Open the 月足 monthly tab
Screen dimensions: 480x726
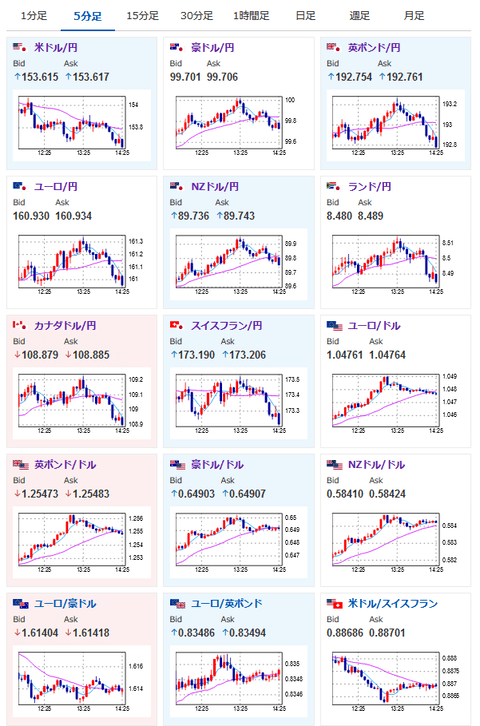(x=414, y=16)
